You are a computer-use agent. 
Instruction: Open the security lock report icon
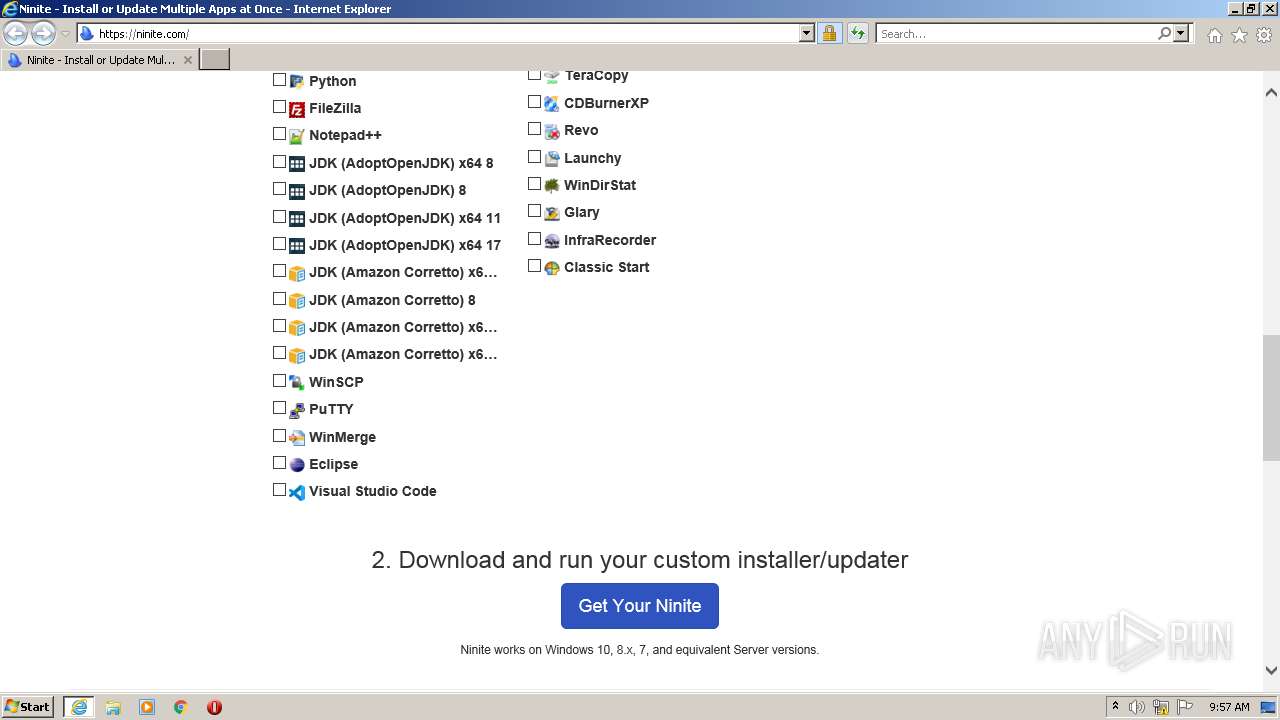[x=829, y=33]
